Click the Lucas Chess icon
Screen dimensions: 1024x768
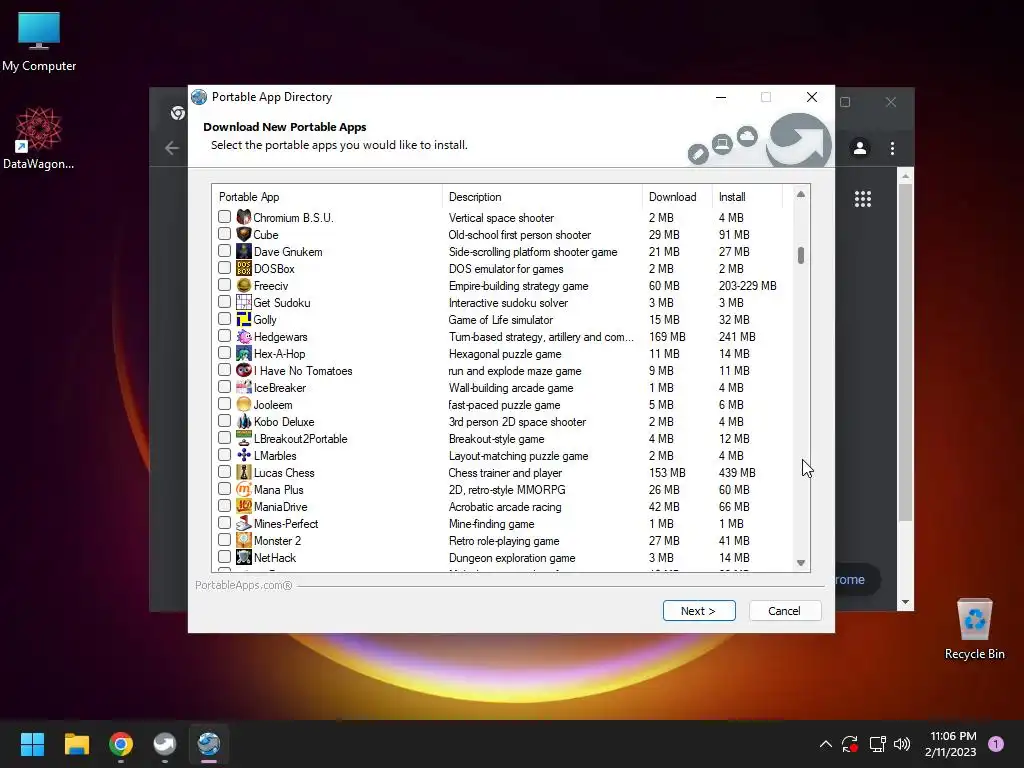coord(244,472)
